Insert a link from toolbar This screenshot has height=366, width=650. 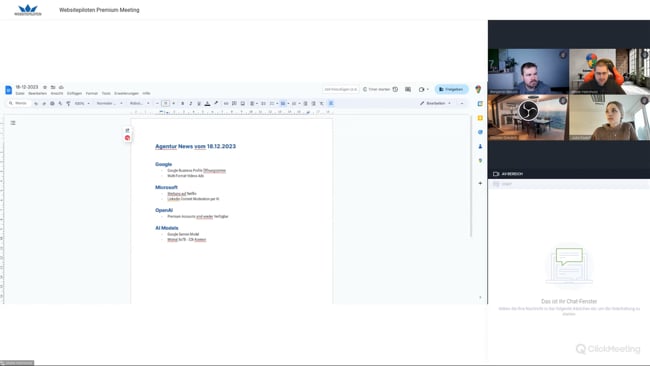click(x=226, y=103)
